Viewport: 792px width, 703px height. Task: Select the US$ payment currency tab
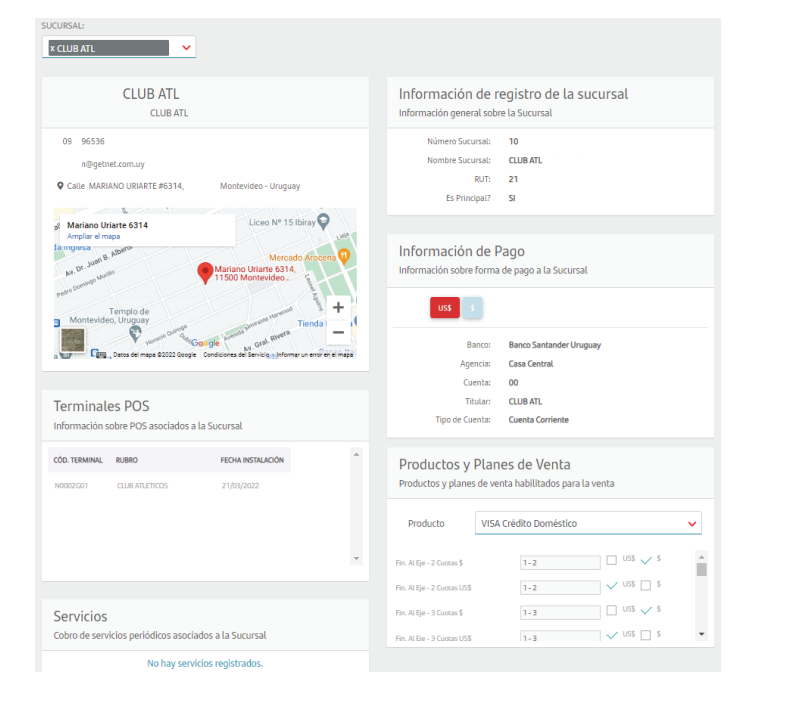pyautogui.click(x=445, y=308)
